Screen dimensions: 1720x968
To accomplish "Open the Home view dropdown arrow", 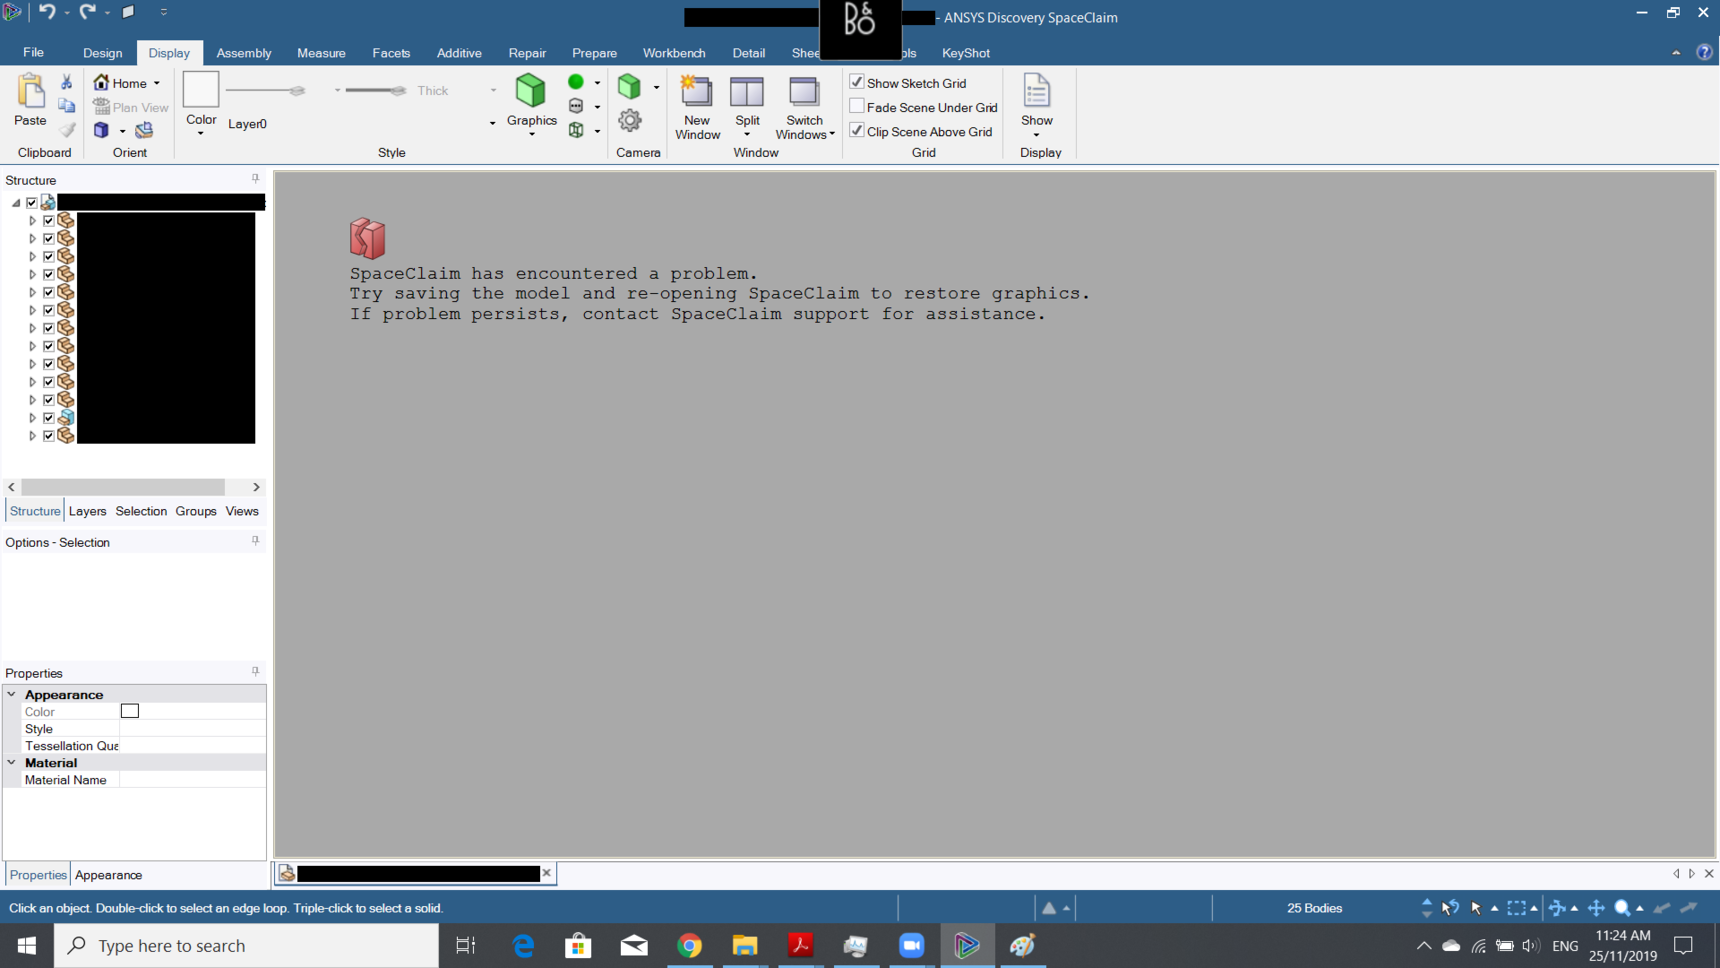I will coord(157,83).
